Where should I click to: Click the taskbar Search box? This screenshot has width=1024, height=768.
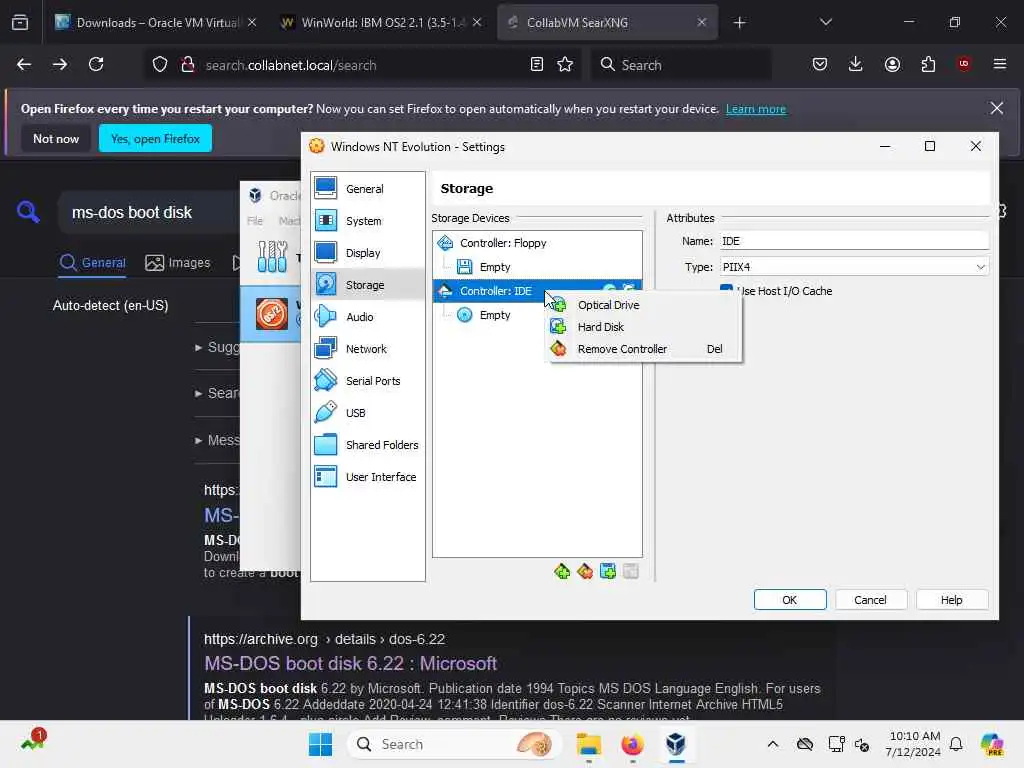click(455, 744)
